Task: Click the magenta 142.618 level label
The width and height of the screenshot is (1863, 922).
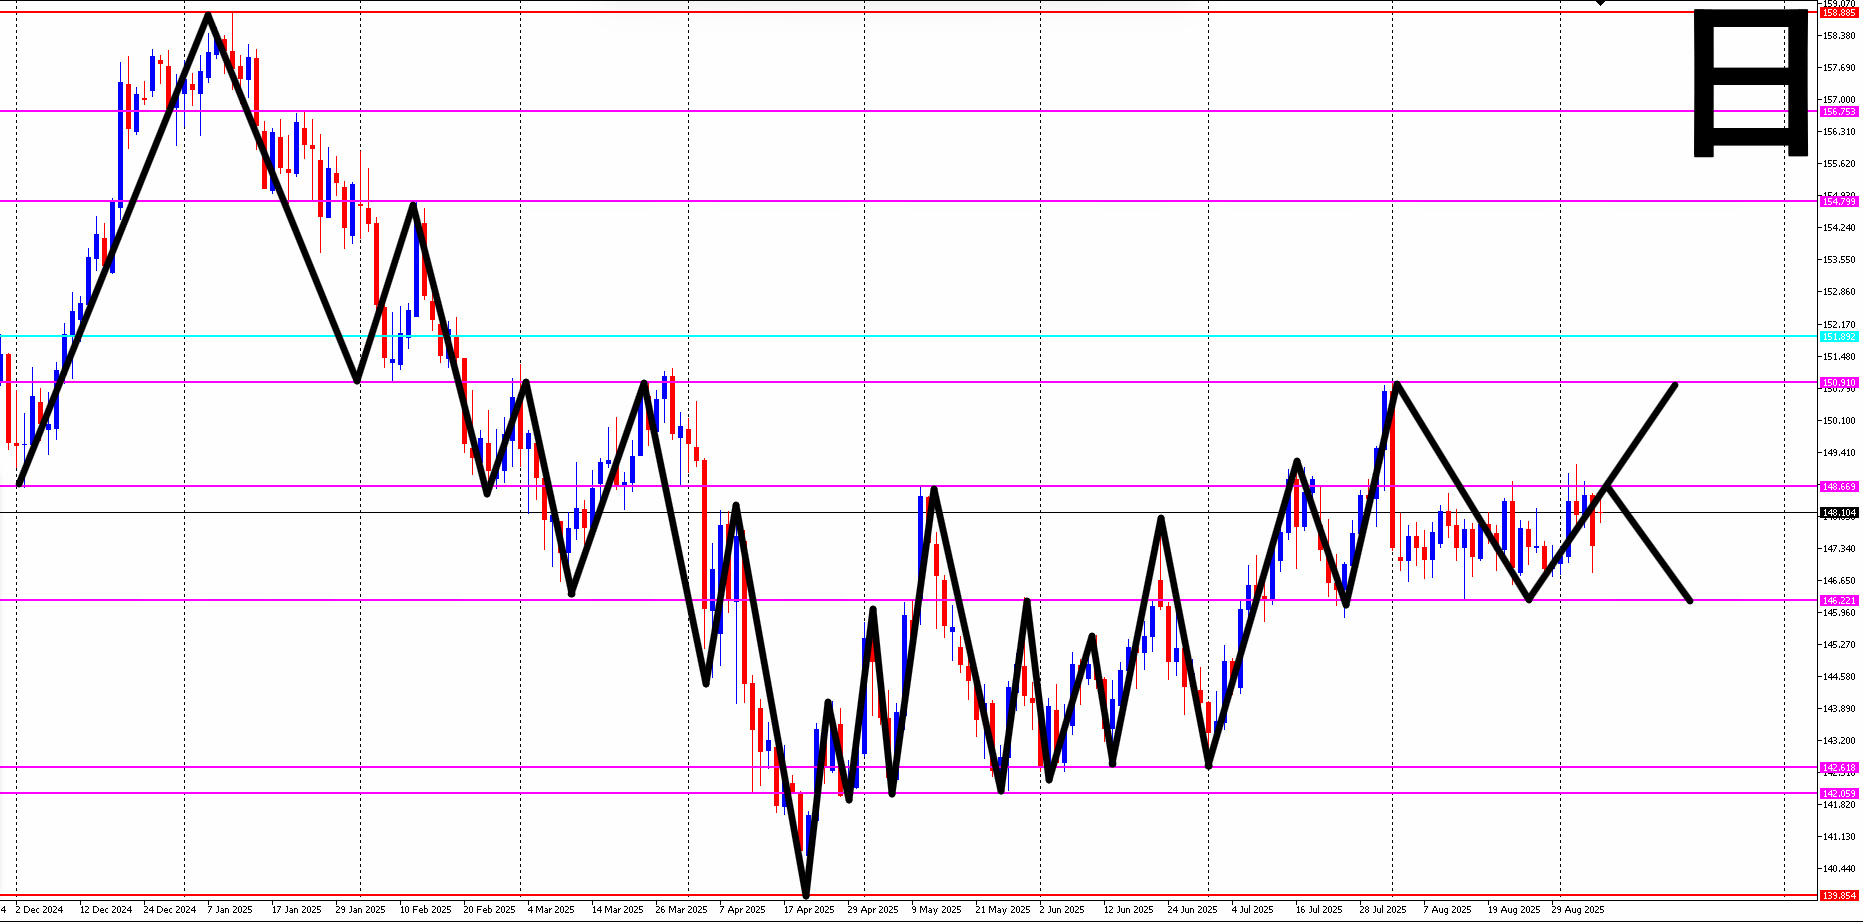Action: pyautogui.click(x=1840, y=768)
